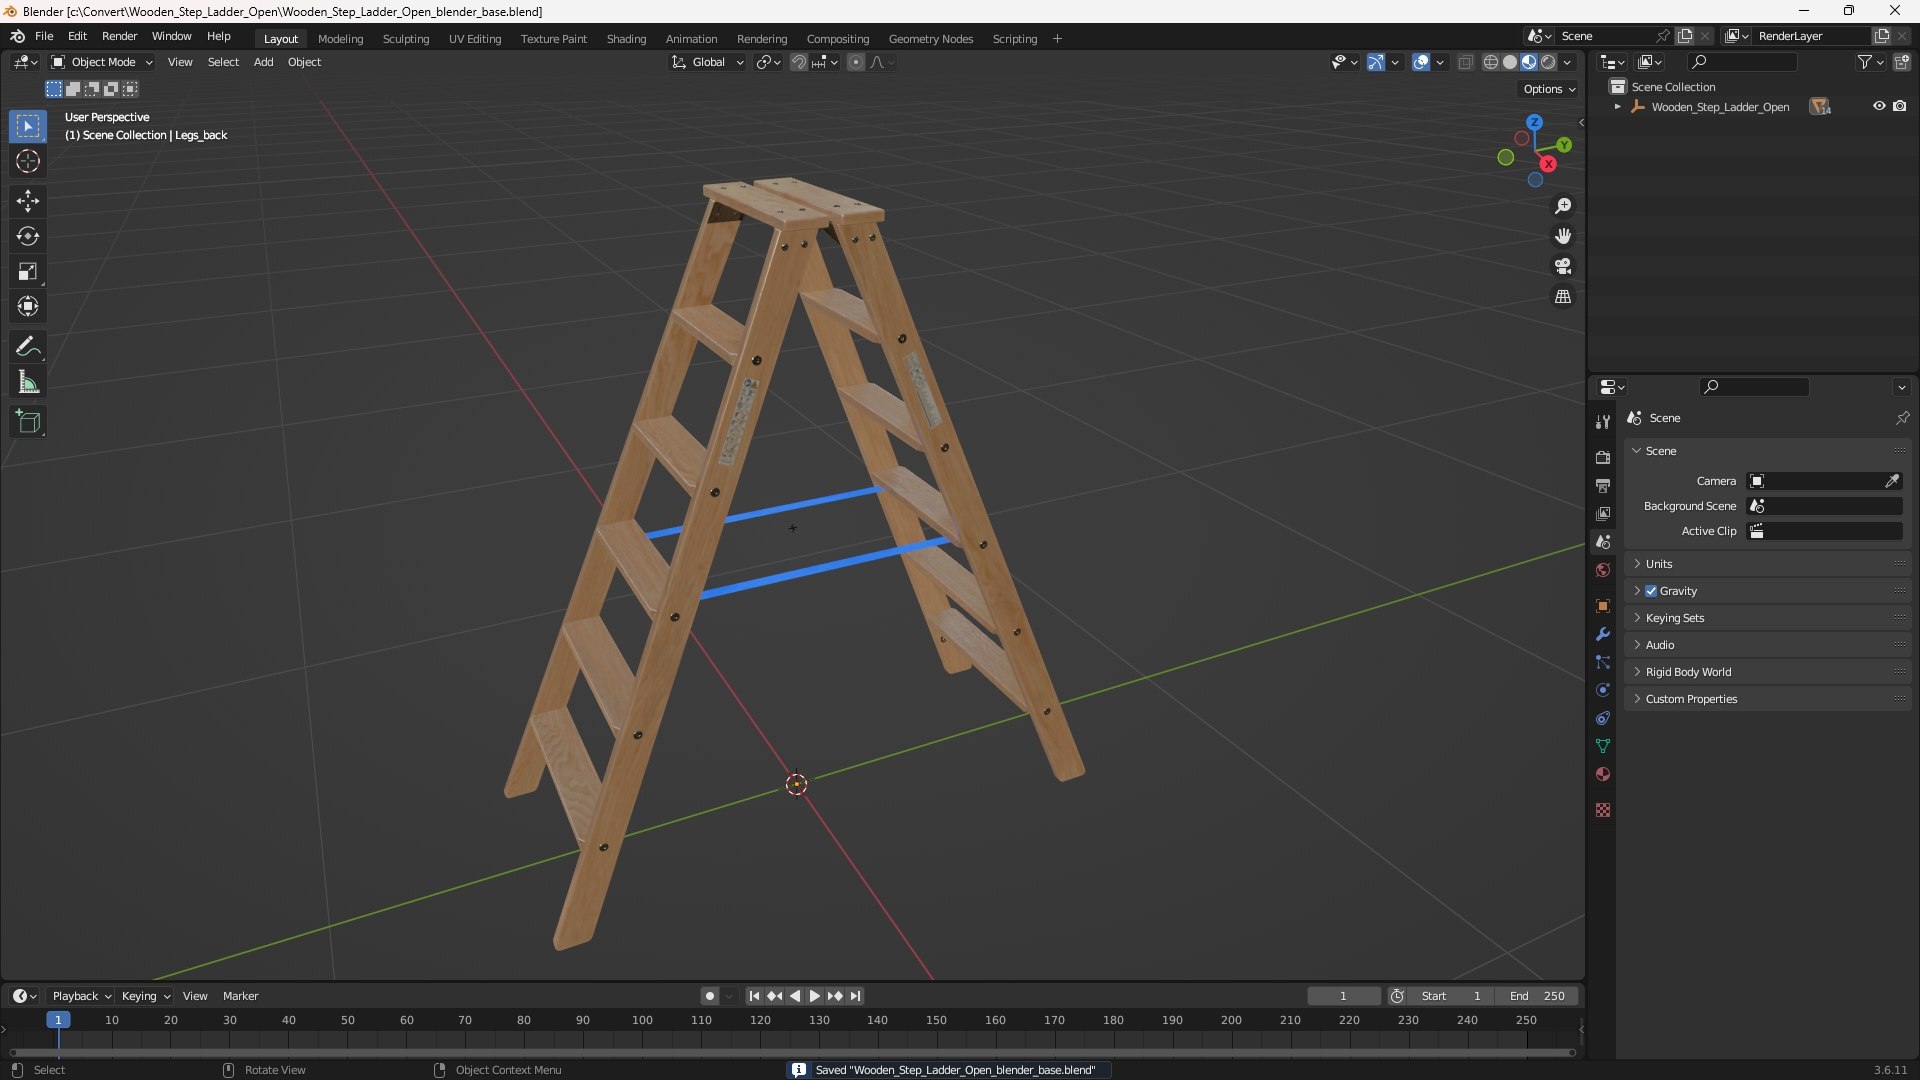Open the Material properties tab icon
This screenshot has width=1920, height=1080.
pos(1603,774)
